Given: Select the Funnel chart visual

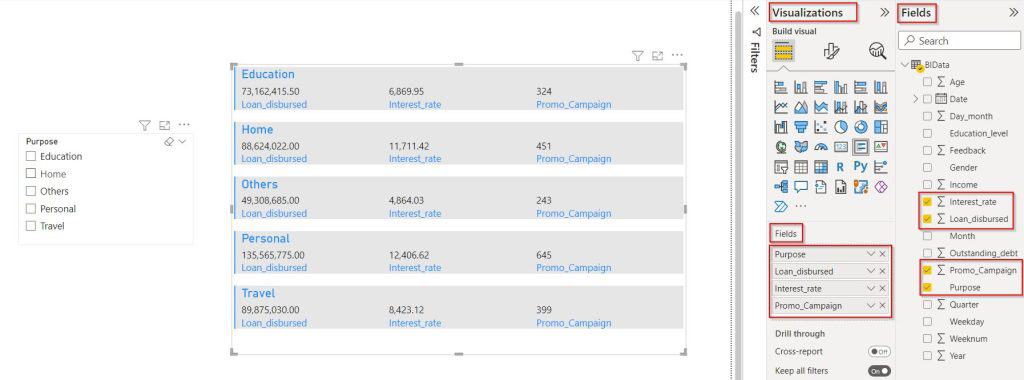Looking at the screenshot, I should click(801, 127).
